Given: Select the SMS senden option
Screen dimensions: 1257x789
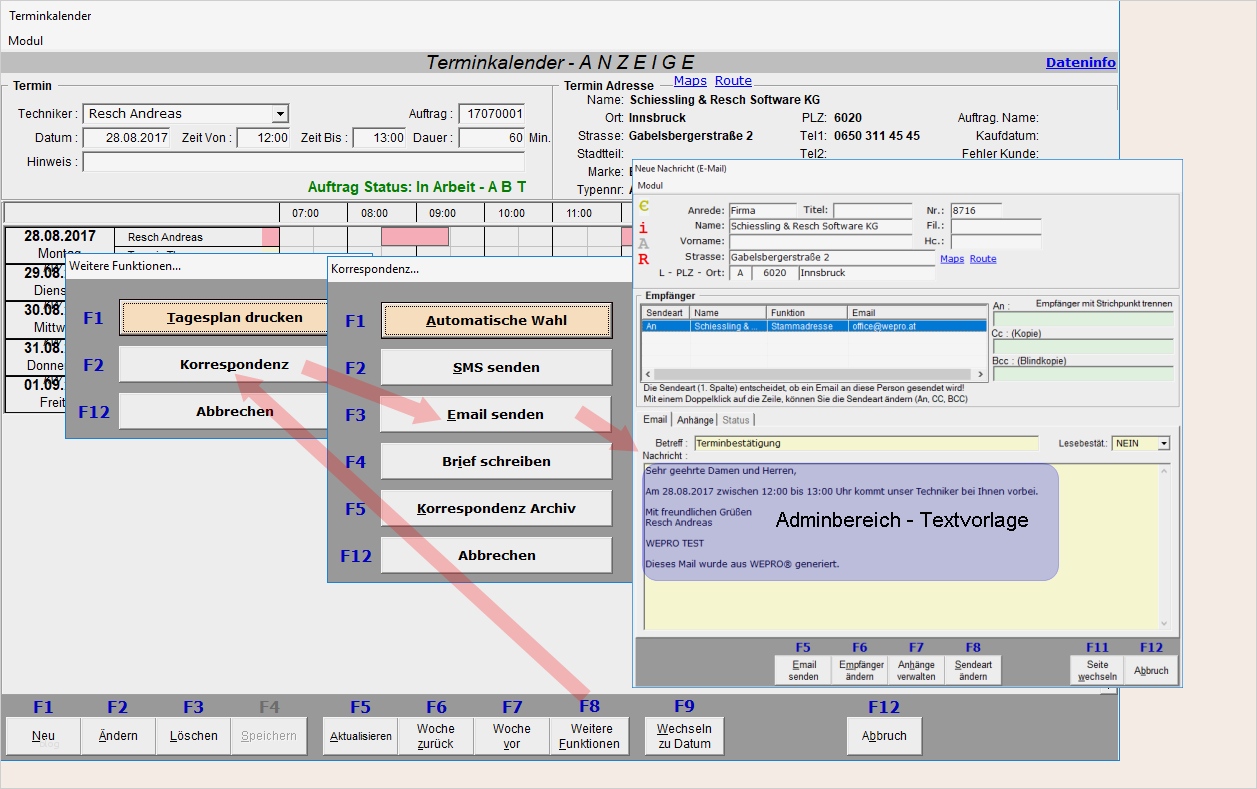Looking at the screenshot, I should [x=496, y=367].
